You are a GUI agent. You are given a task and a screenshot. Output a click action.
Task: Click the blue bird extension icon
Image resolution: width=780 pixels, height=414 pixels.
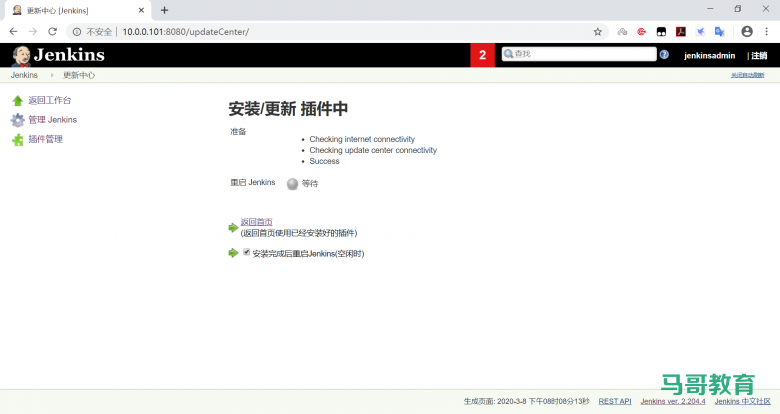(x=700, y=32)
